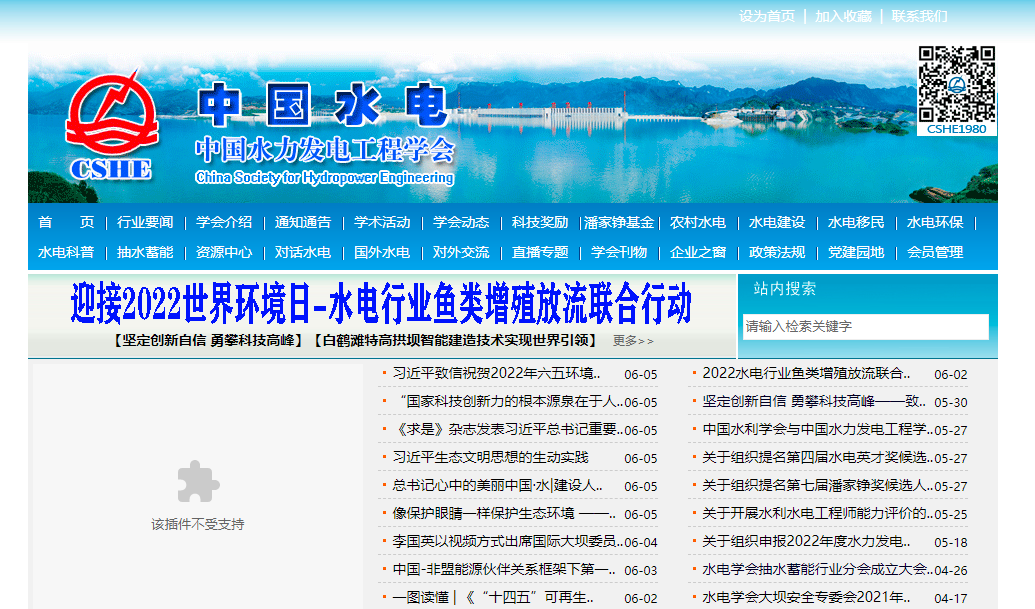Open the 首页 menu item
This screenshot has width=1035, height=609.
point(66,222)
